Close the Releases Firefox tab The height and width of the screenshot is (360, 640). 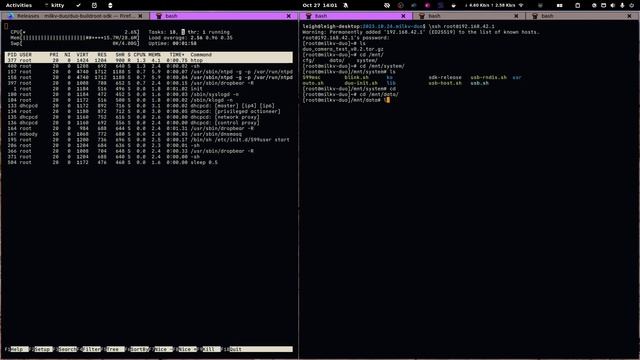tap(140, 16)
